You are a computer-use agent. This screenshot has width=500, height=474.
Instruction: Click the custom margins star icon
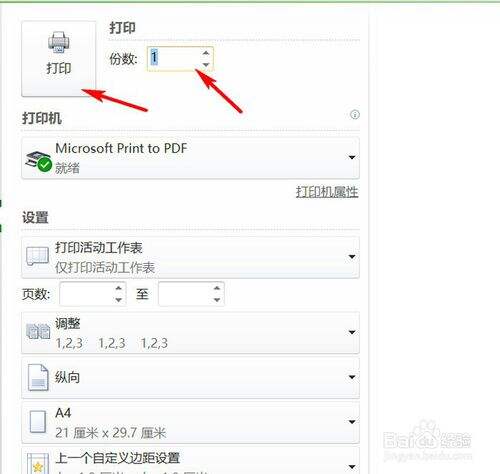pyautogui.click(x=38, y=464)
